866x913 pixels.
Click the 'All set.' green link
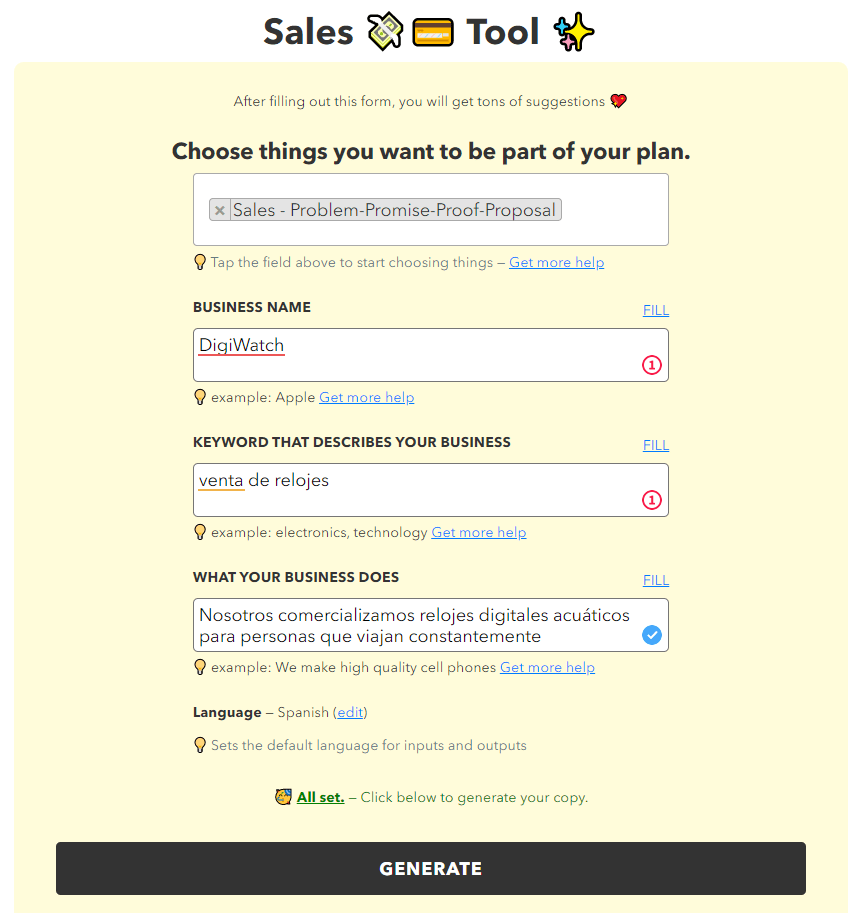tap(320, 797)
